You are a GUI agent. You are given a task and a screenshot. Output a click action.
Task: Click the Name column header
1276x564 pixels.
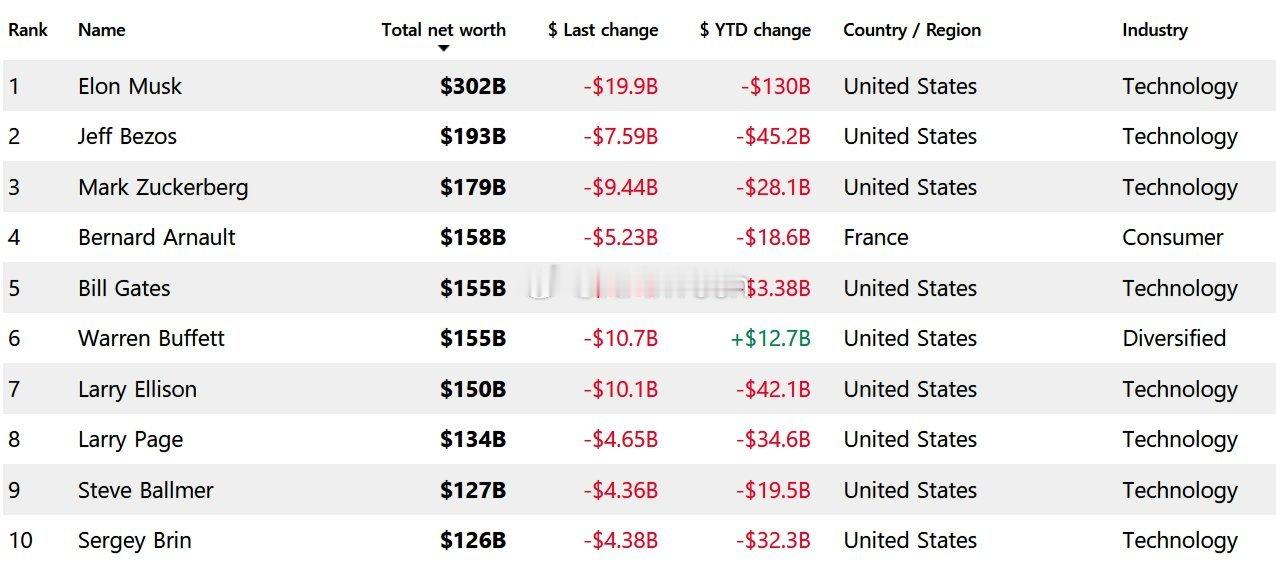click(101, 29)
